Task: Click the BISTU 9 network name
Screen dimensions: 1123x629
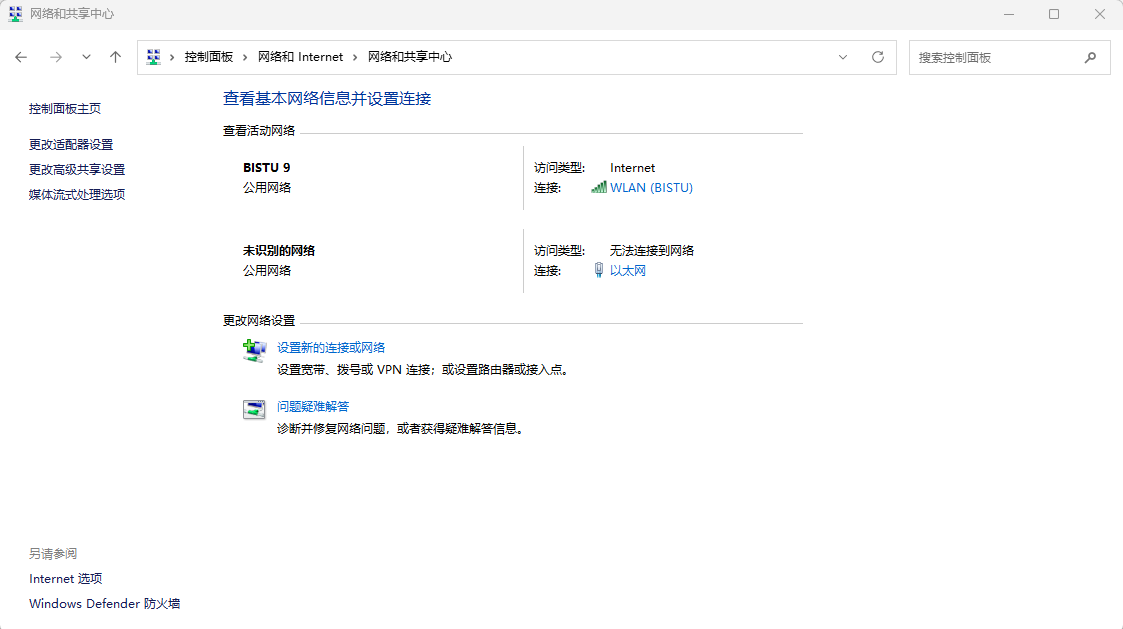Action: click(266, 168)
